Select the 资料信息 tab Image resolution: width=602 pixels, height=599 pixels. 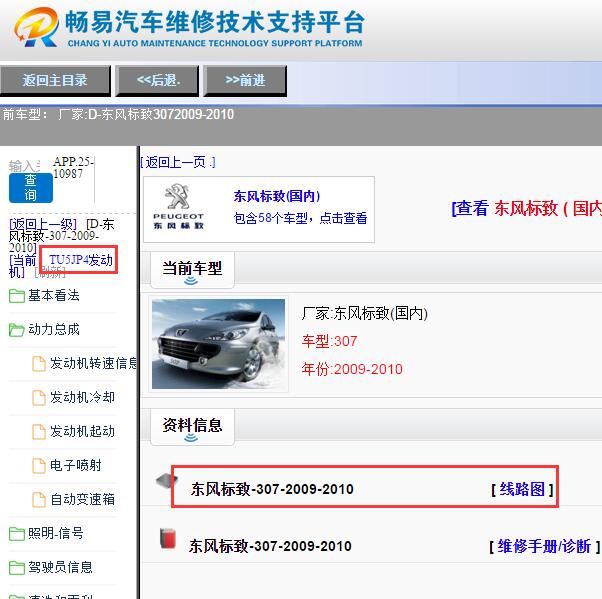[192, 426]
